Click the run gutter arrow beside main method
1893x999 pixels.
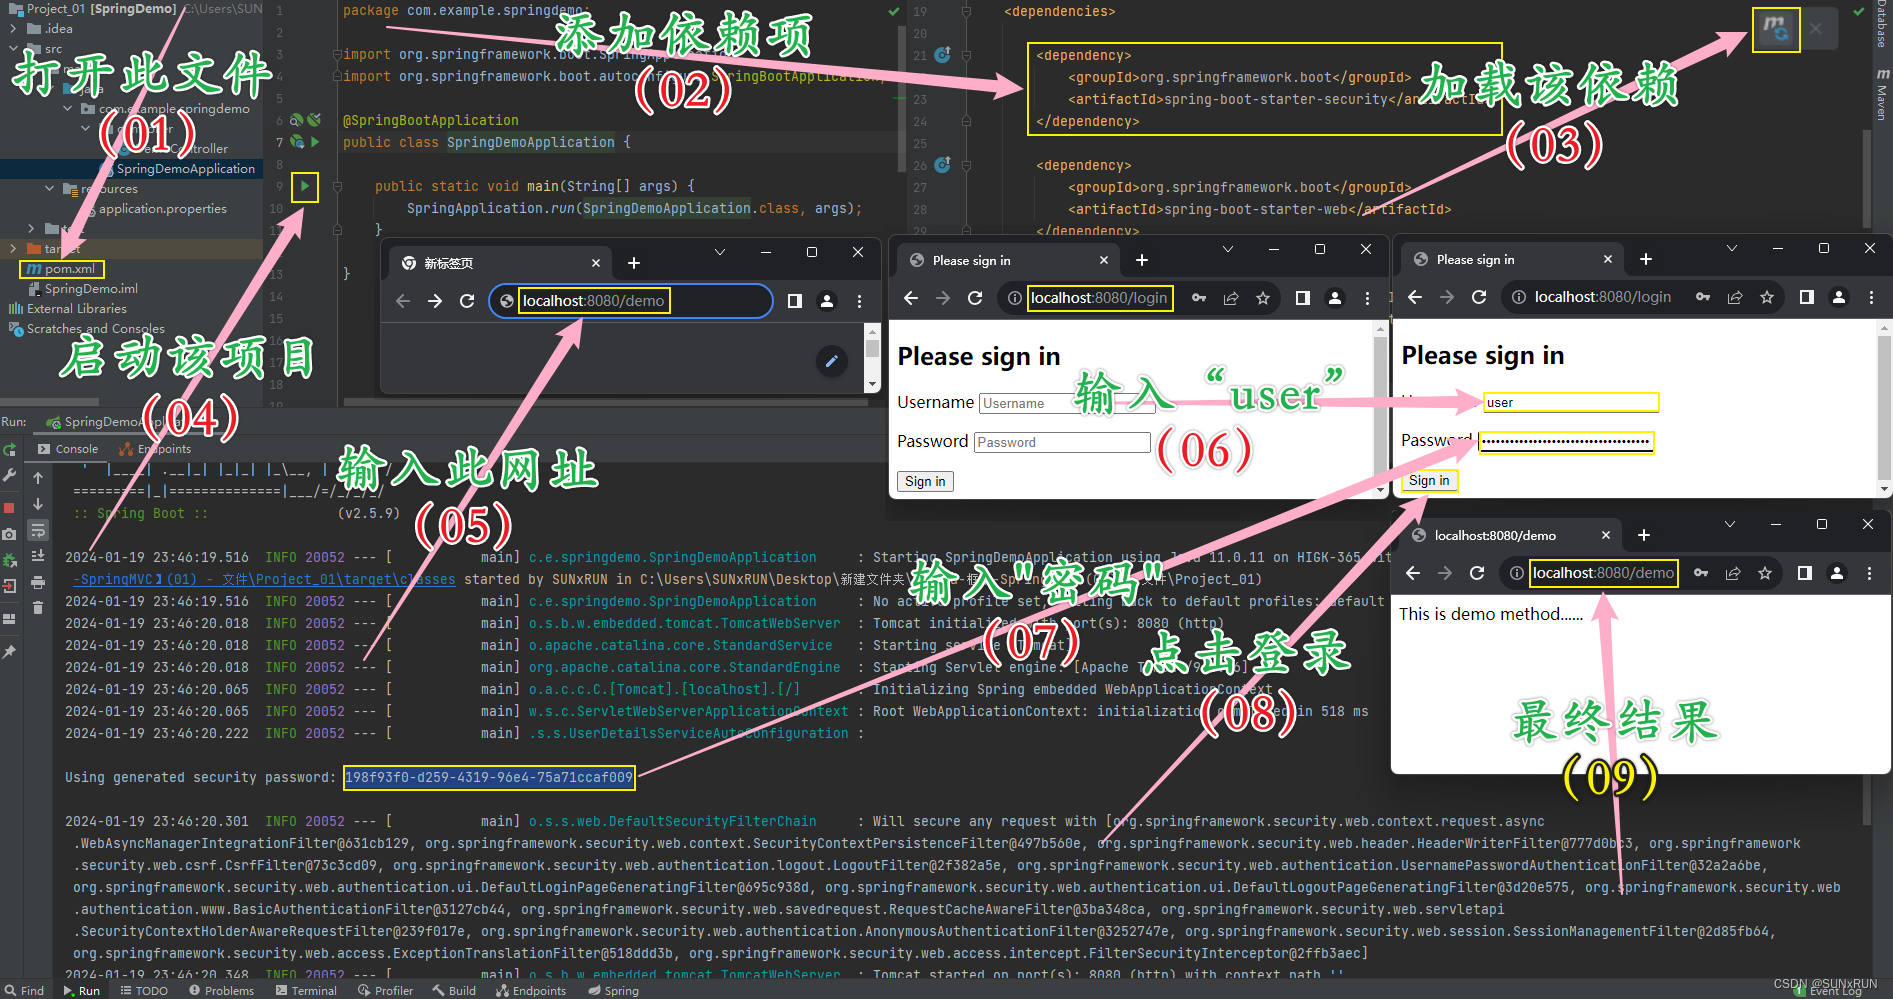(x=305, y=186)
